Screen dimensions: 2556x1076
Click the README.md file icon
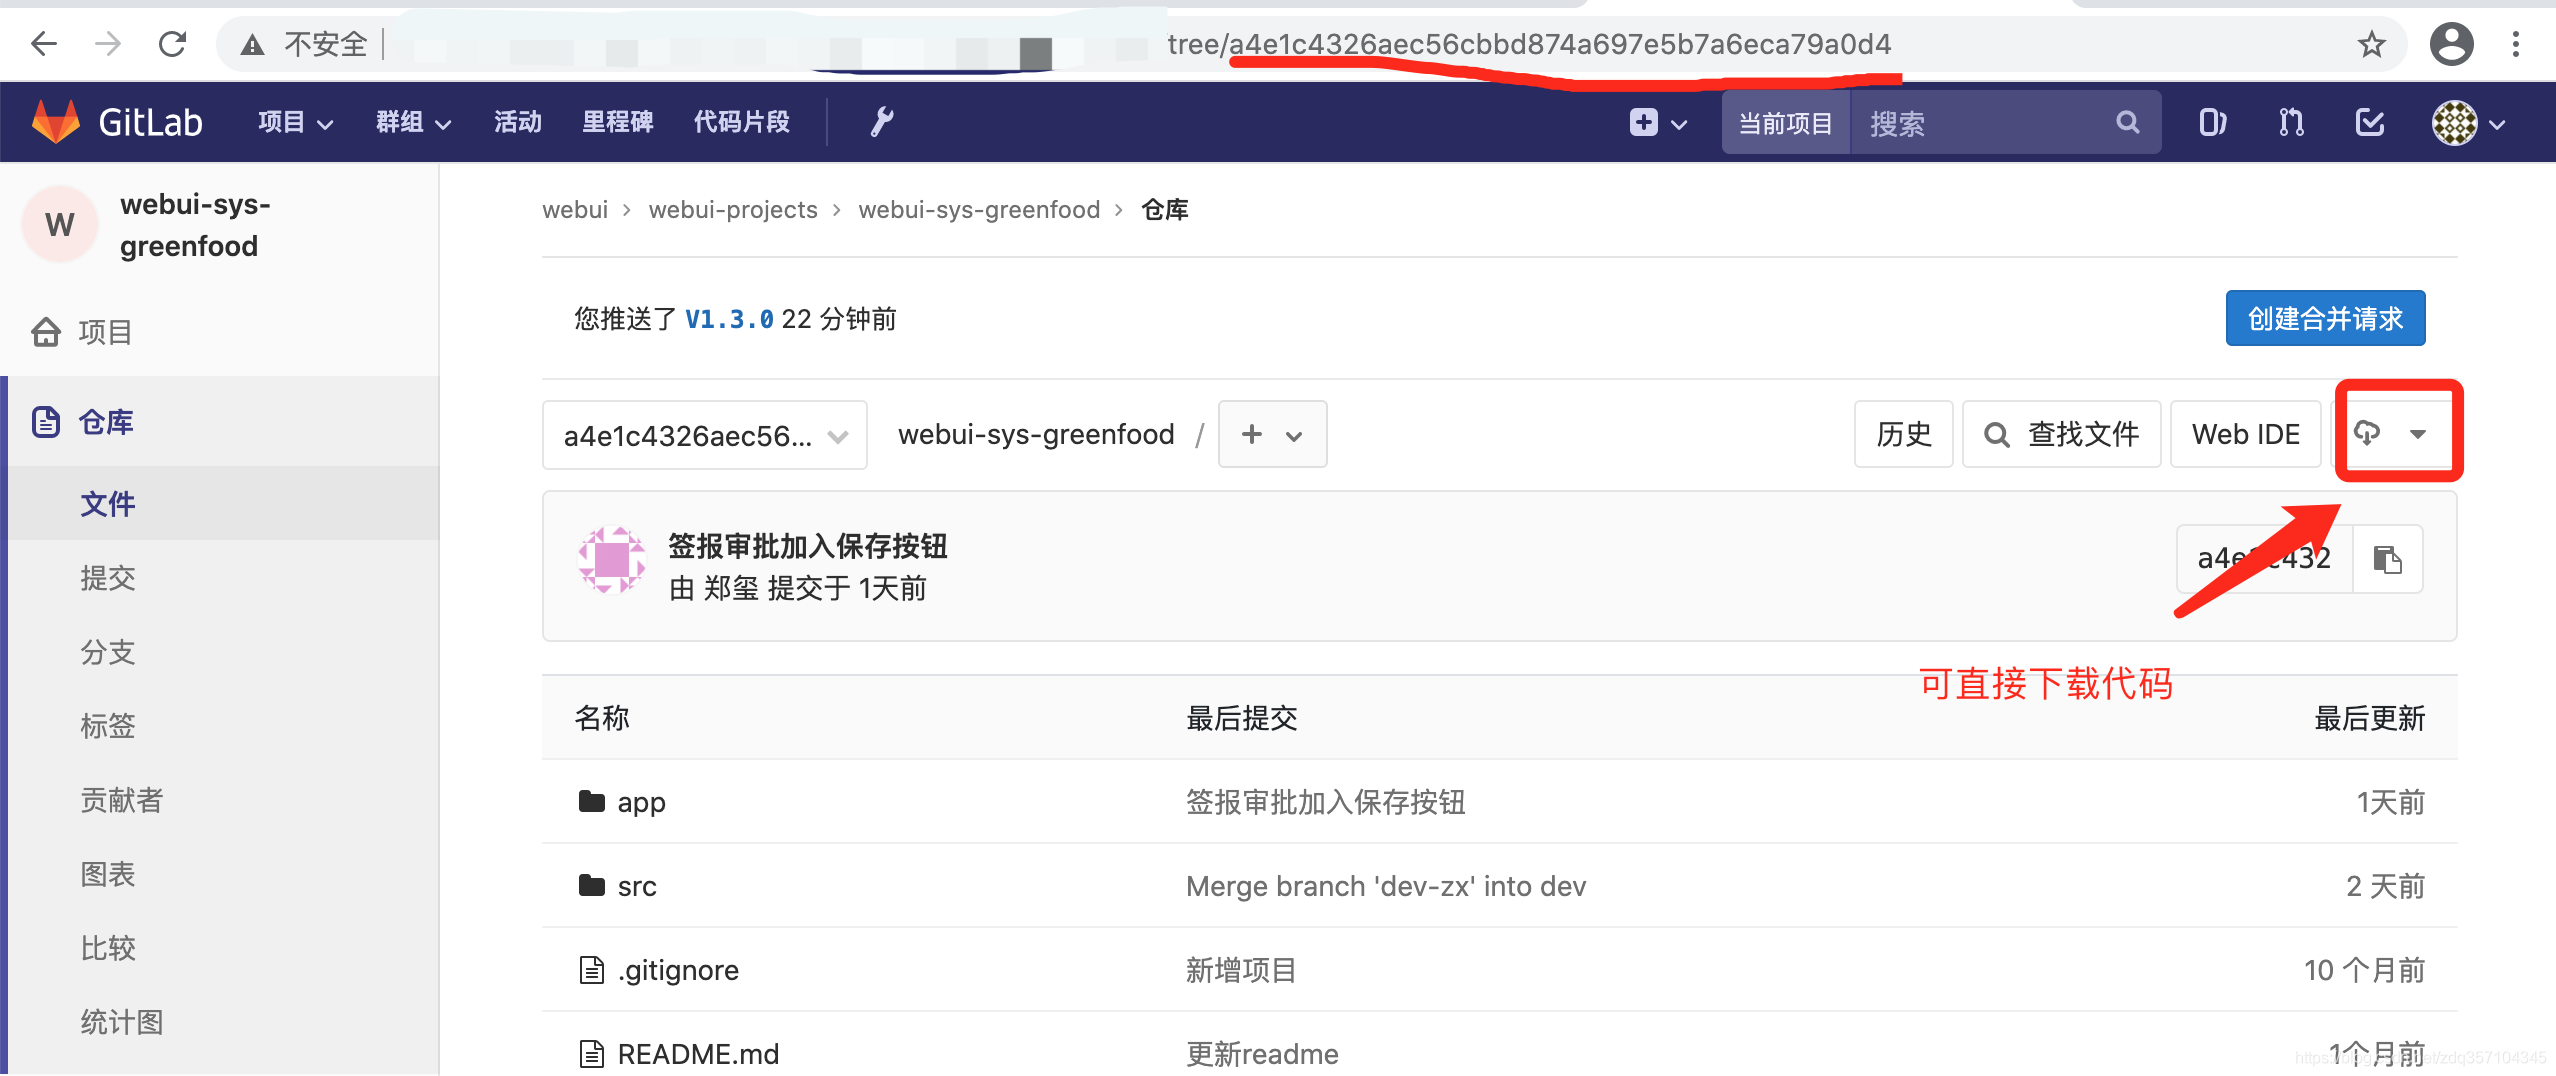(x=592, y=1054)
